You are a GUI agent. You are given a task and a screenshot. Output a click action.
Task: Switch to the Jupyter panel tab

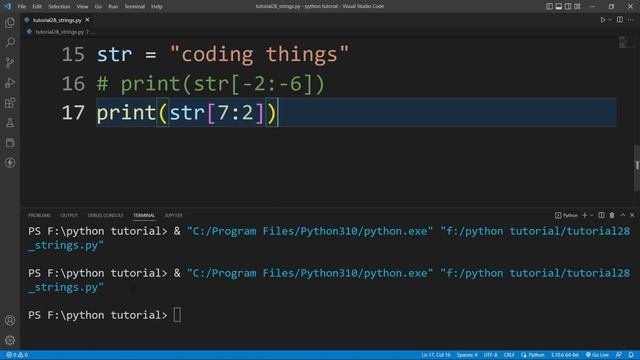click(x=173, y=215)
